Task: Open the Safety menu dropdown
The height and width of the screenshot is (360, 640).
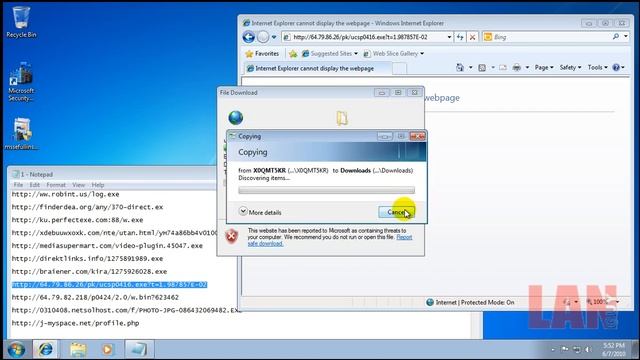Action: [570, 67]
